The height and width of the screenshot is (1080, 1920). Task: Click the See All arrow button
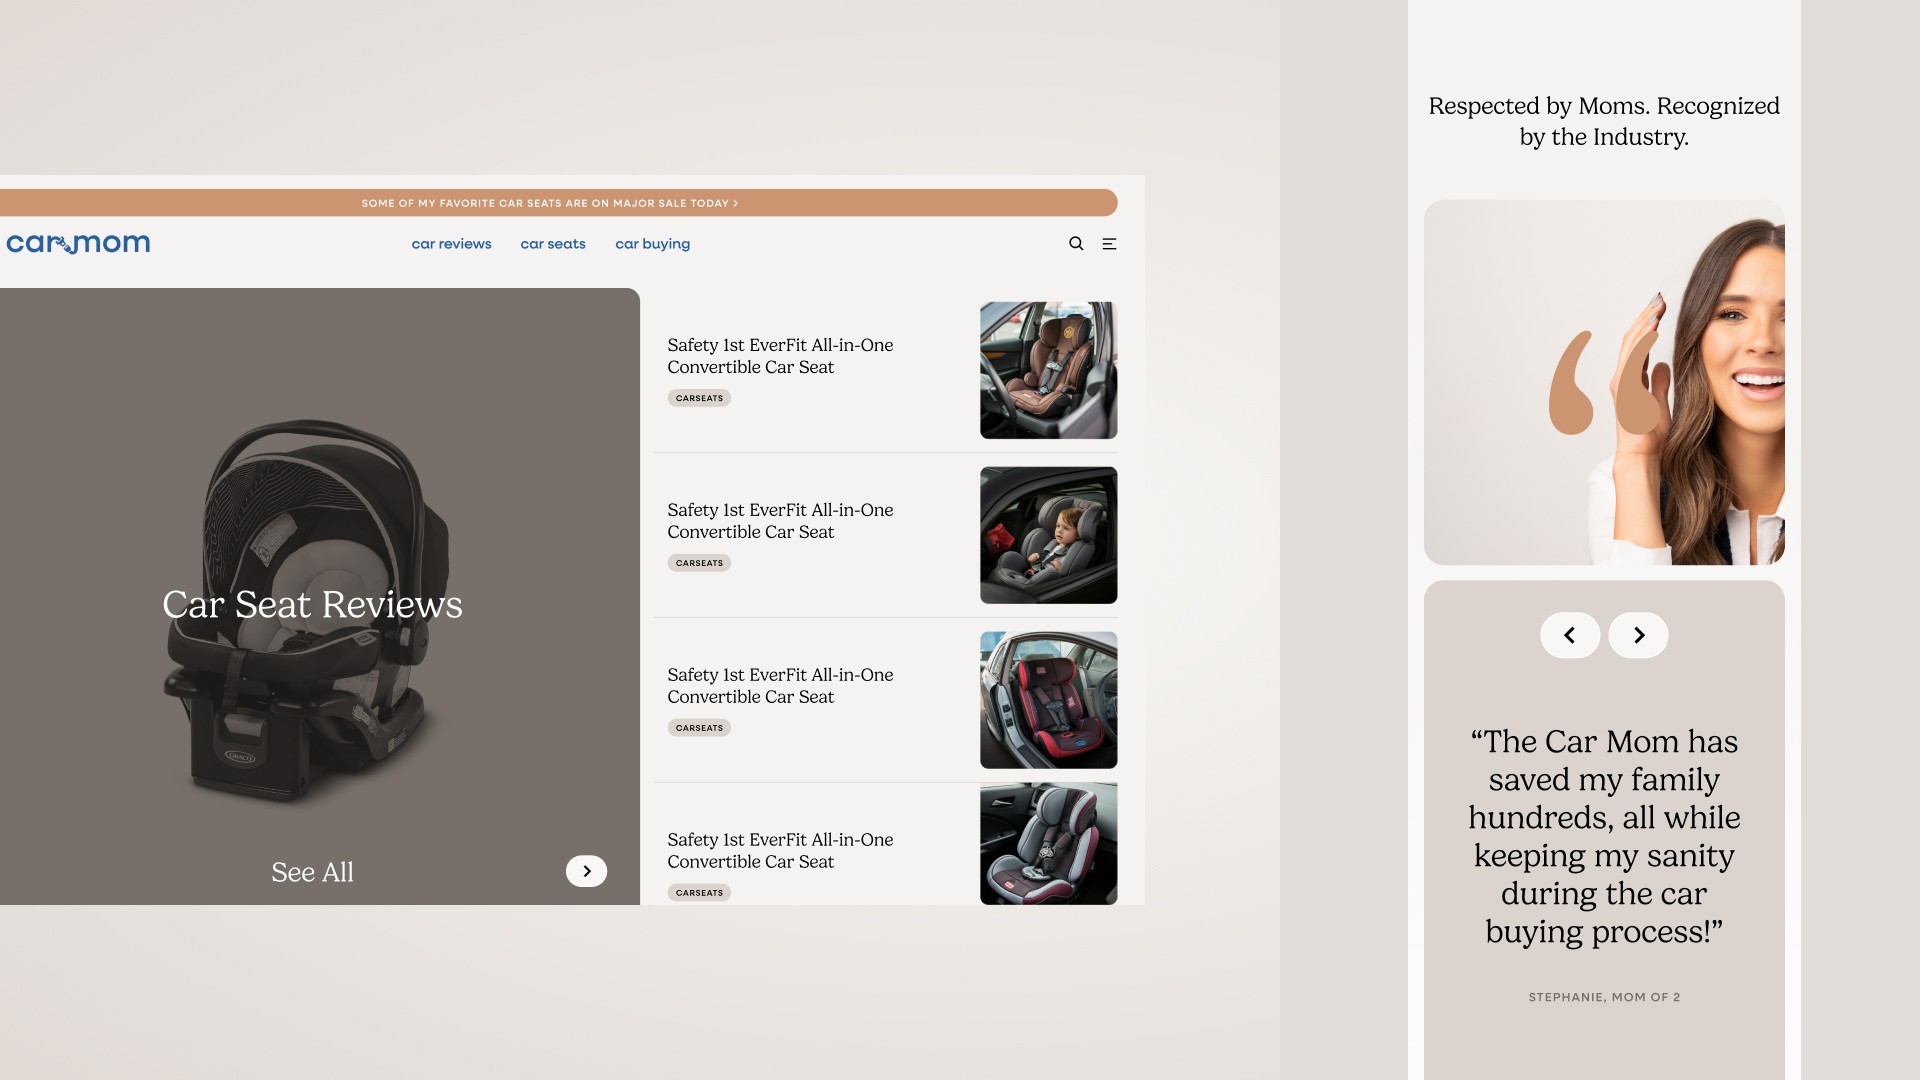pyautogui.click(x=586, y=871)
